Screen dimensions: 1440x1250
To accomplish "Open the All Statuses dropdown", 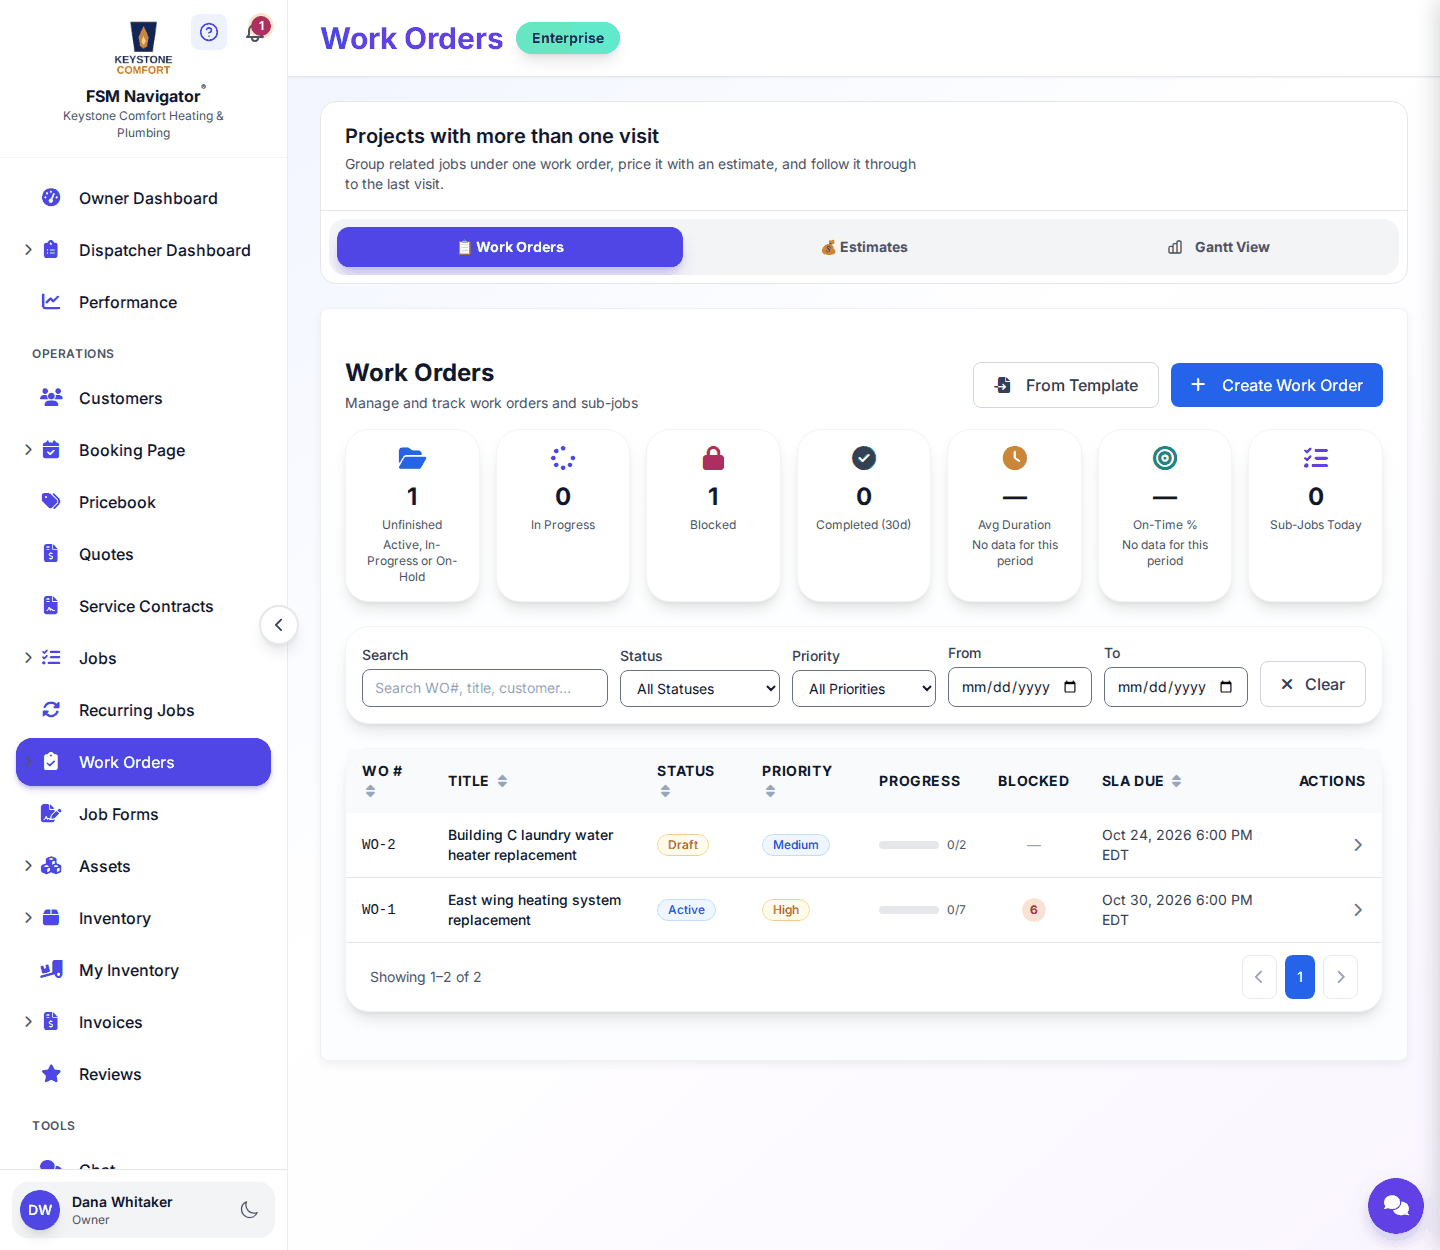I will coord(700,688).
